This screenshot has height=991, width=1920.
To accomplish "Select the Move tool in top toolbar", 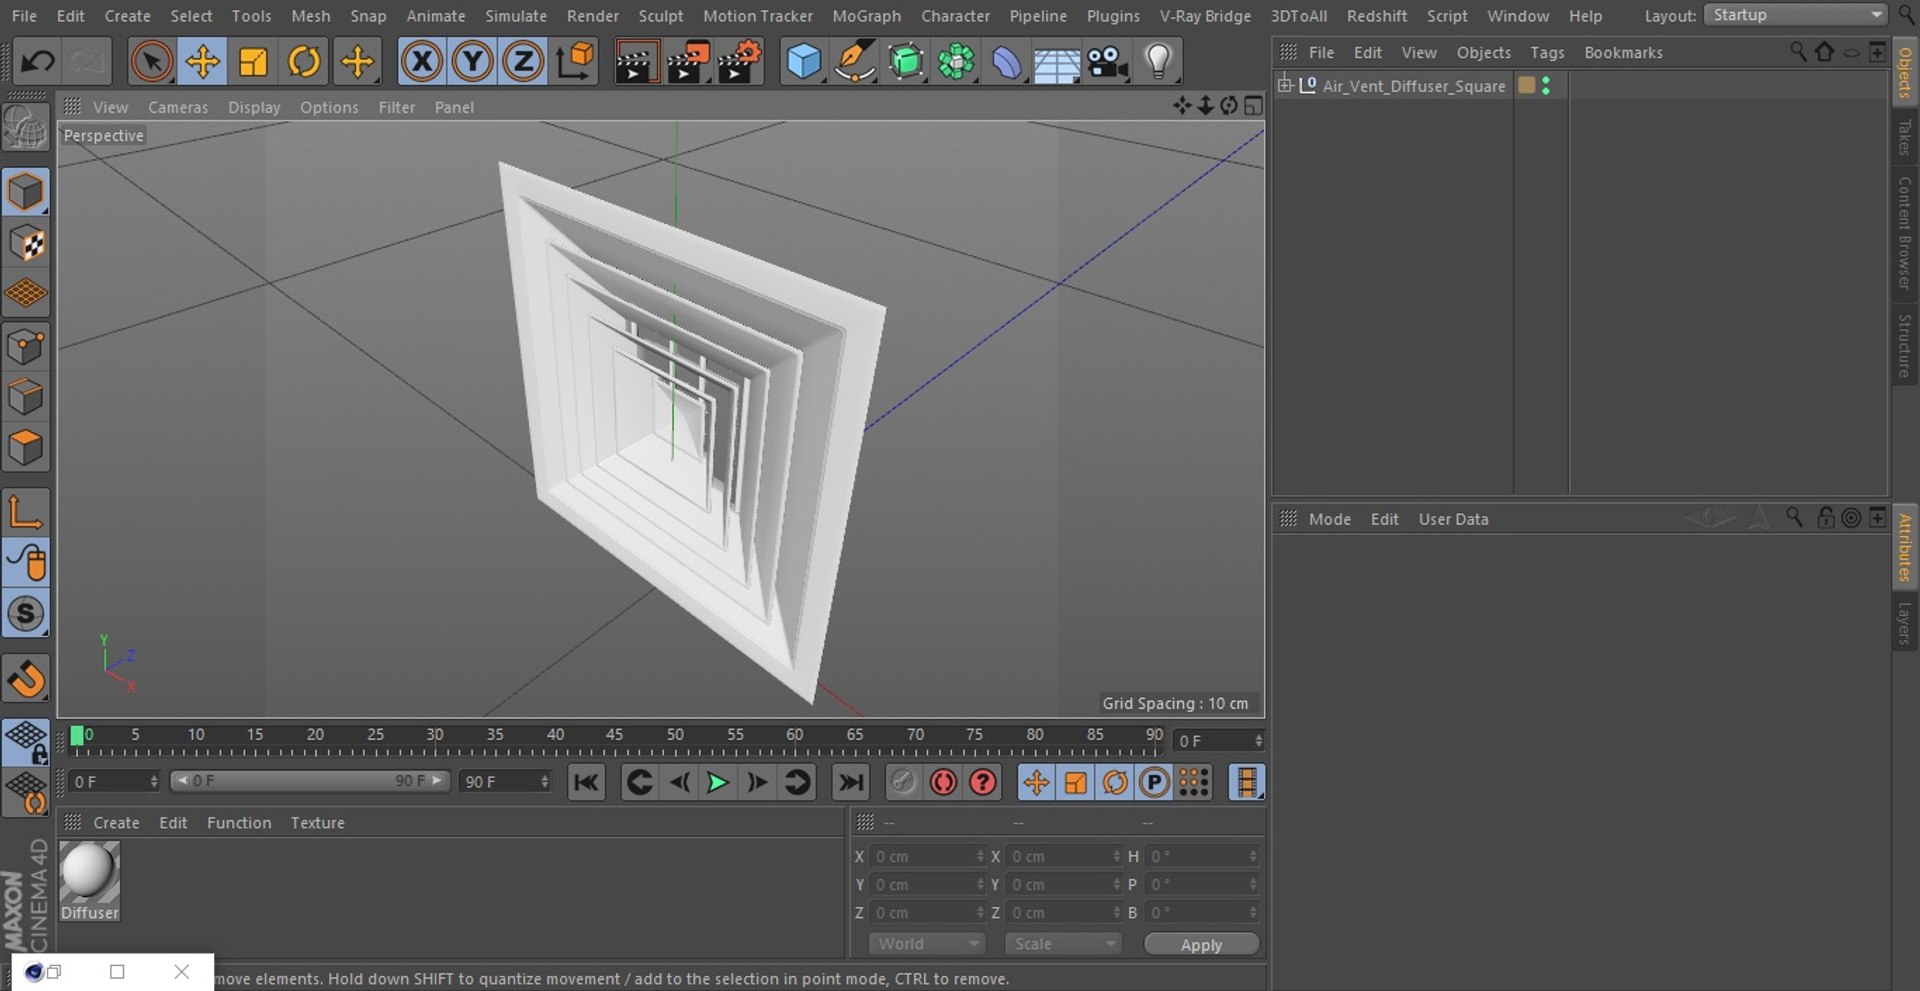I will pos(202,62).
